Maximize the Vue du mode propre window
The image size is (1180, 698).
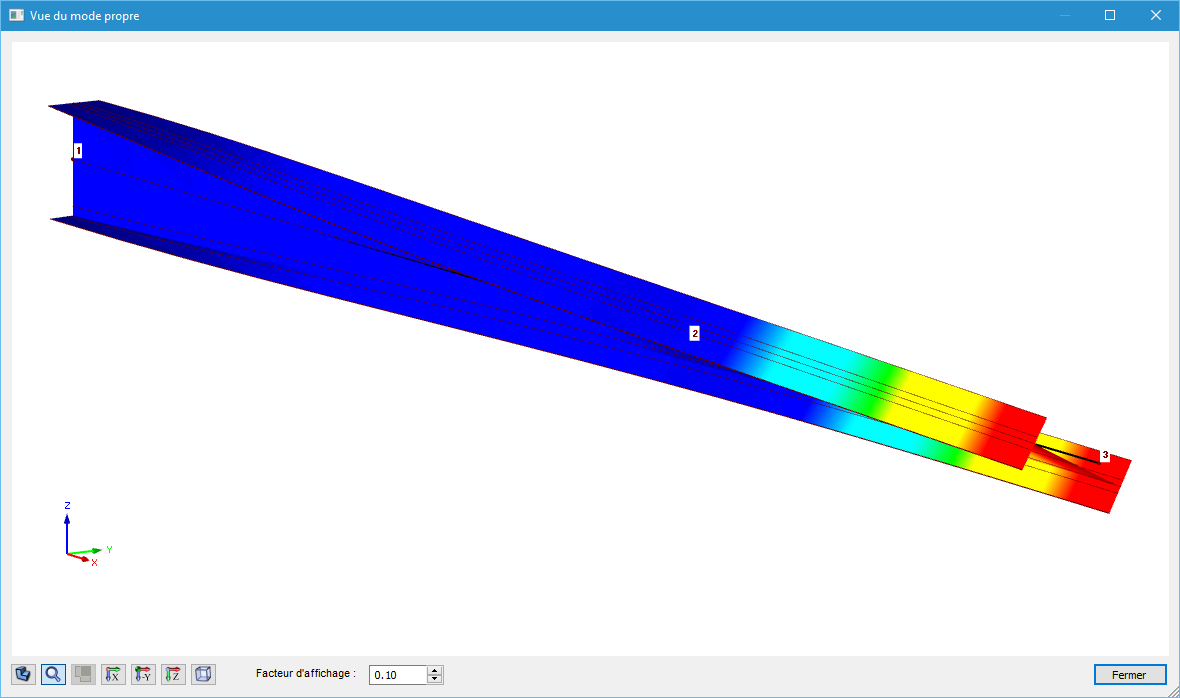[x=1110, y=15]
